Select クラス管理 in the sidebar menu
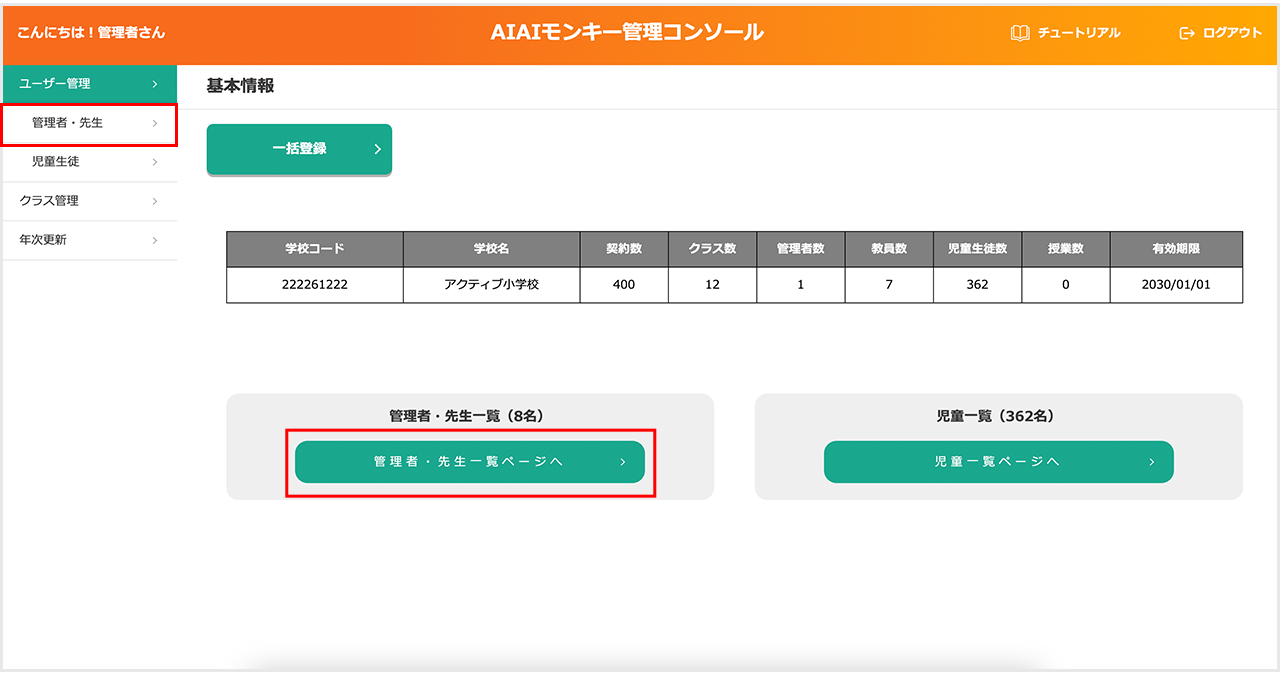Image resolution: width=1280 pixels, height=675 pixels. (49, 201)
